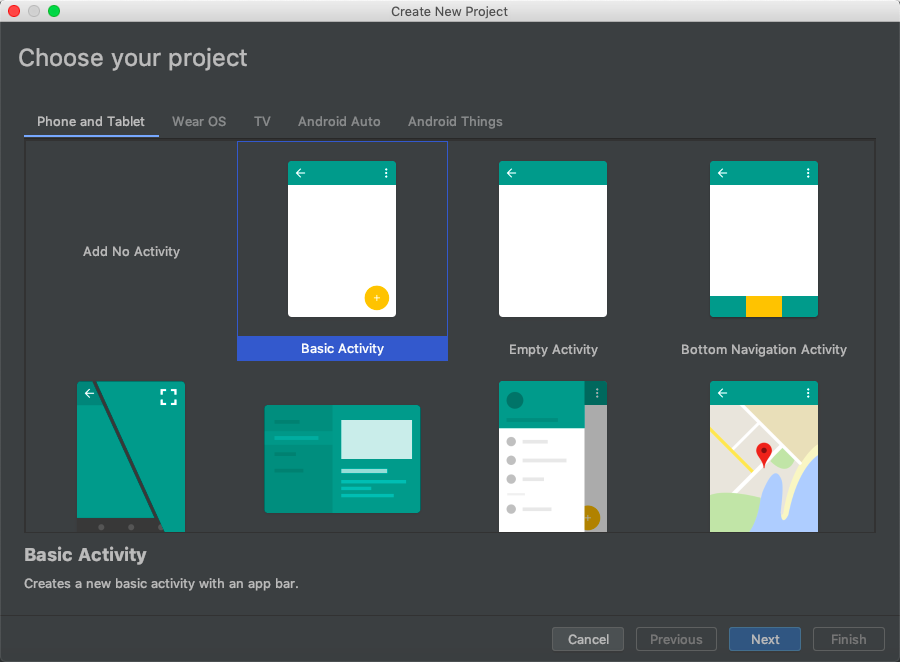The width and height of the screenshot is (900, 662).
Task: Switch to the Wear OS tab
Action: pos(199,121)
